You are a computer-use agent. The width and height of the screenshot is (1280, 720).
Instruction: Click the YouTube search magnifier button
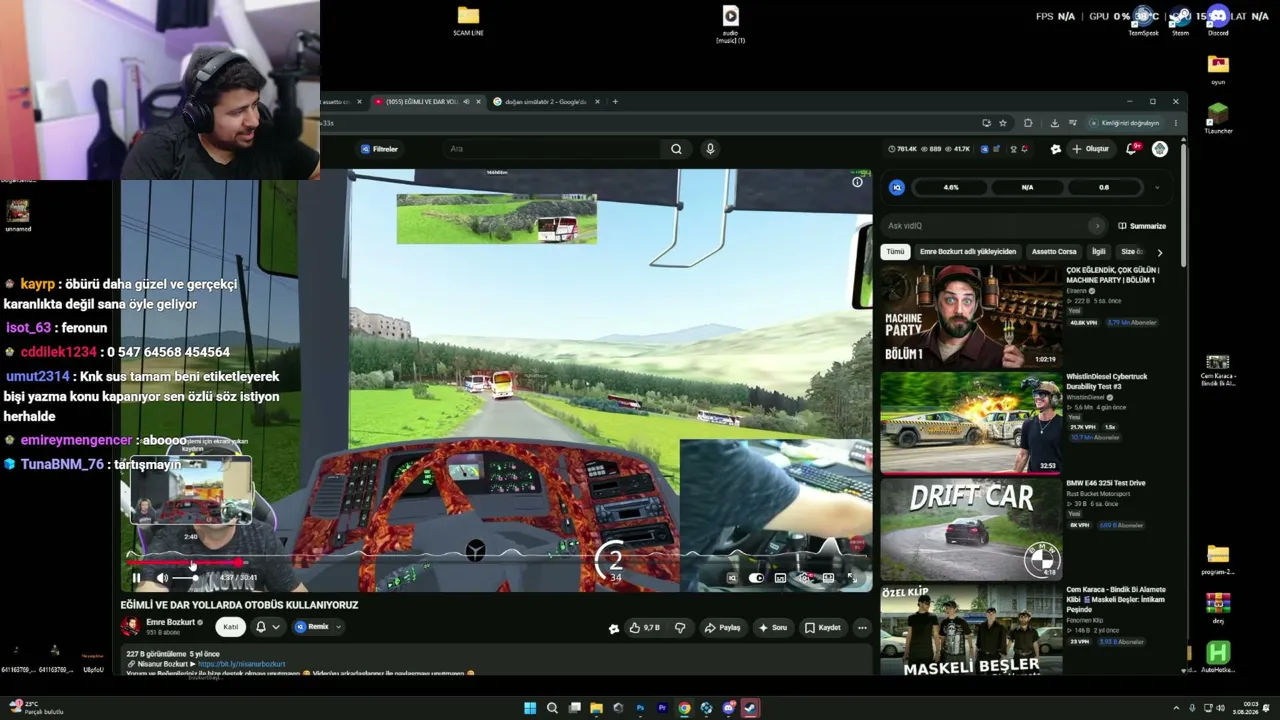[676, 149]
